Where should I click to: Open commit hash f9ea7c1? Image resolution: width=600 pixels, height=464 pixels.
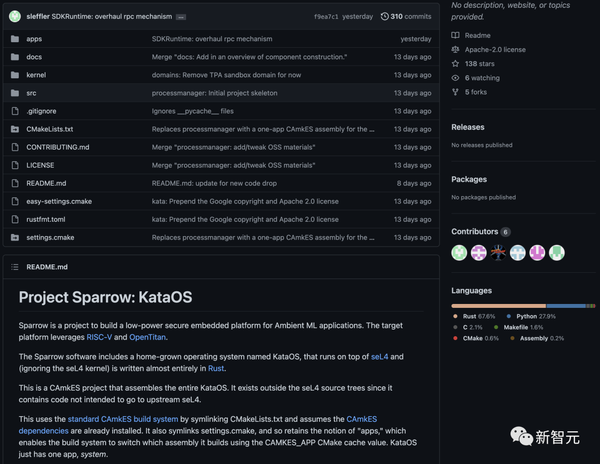[327, 16]
